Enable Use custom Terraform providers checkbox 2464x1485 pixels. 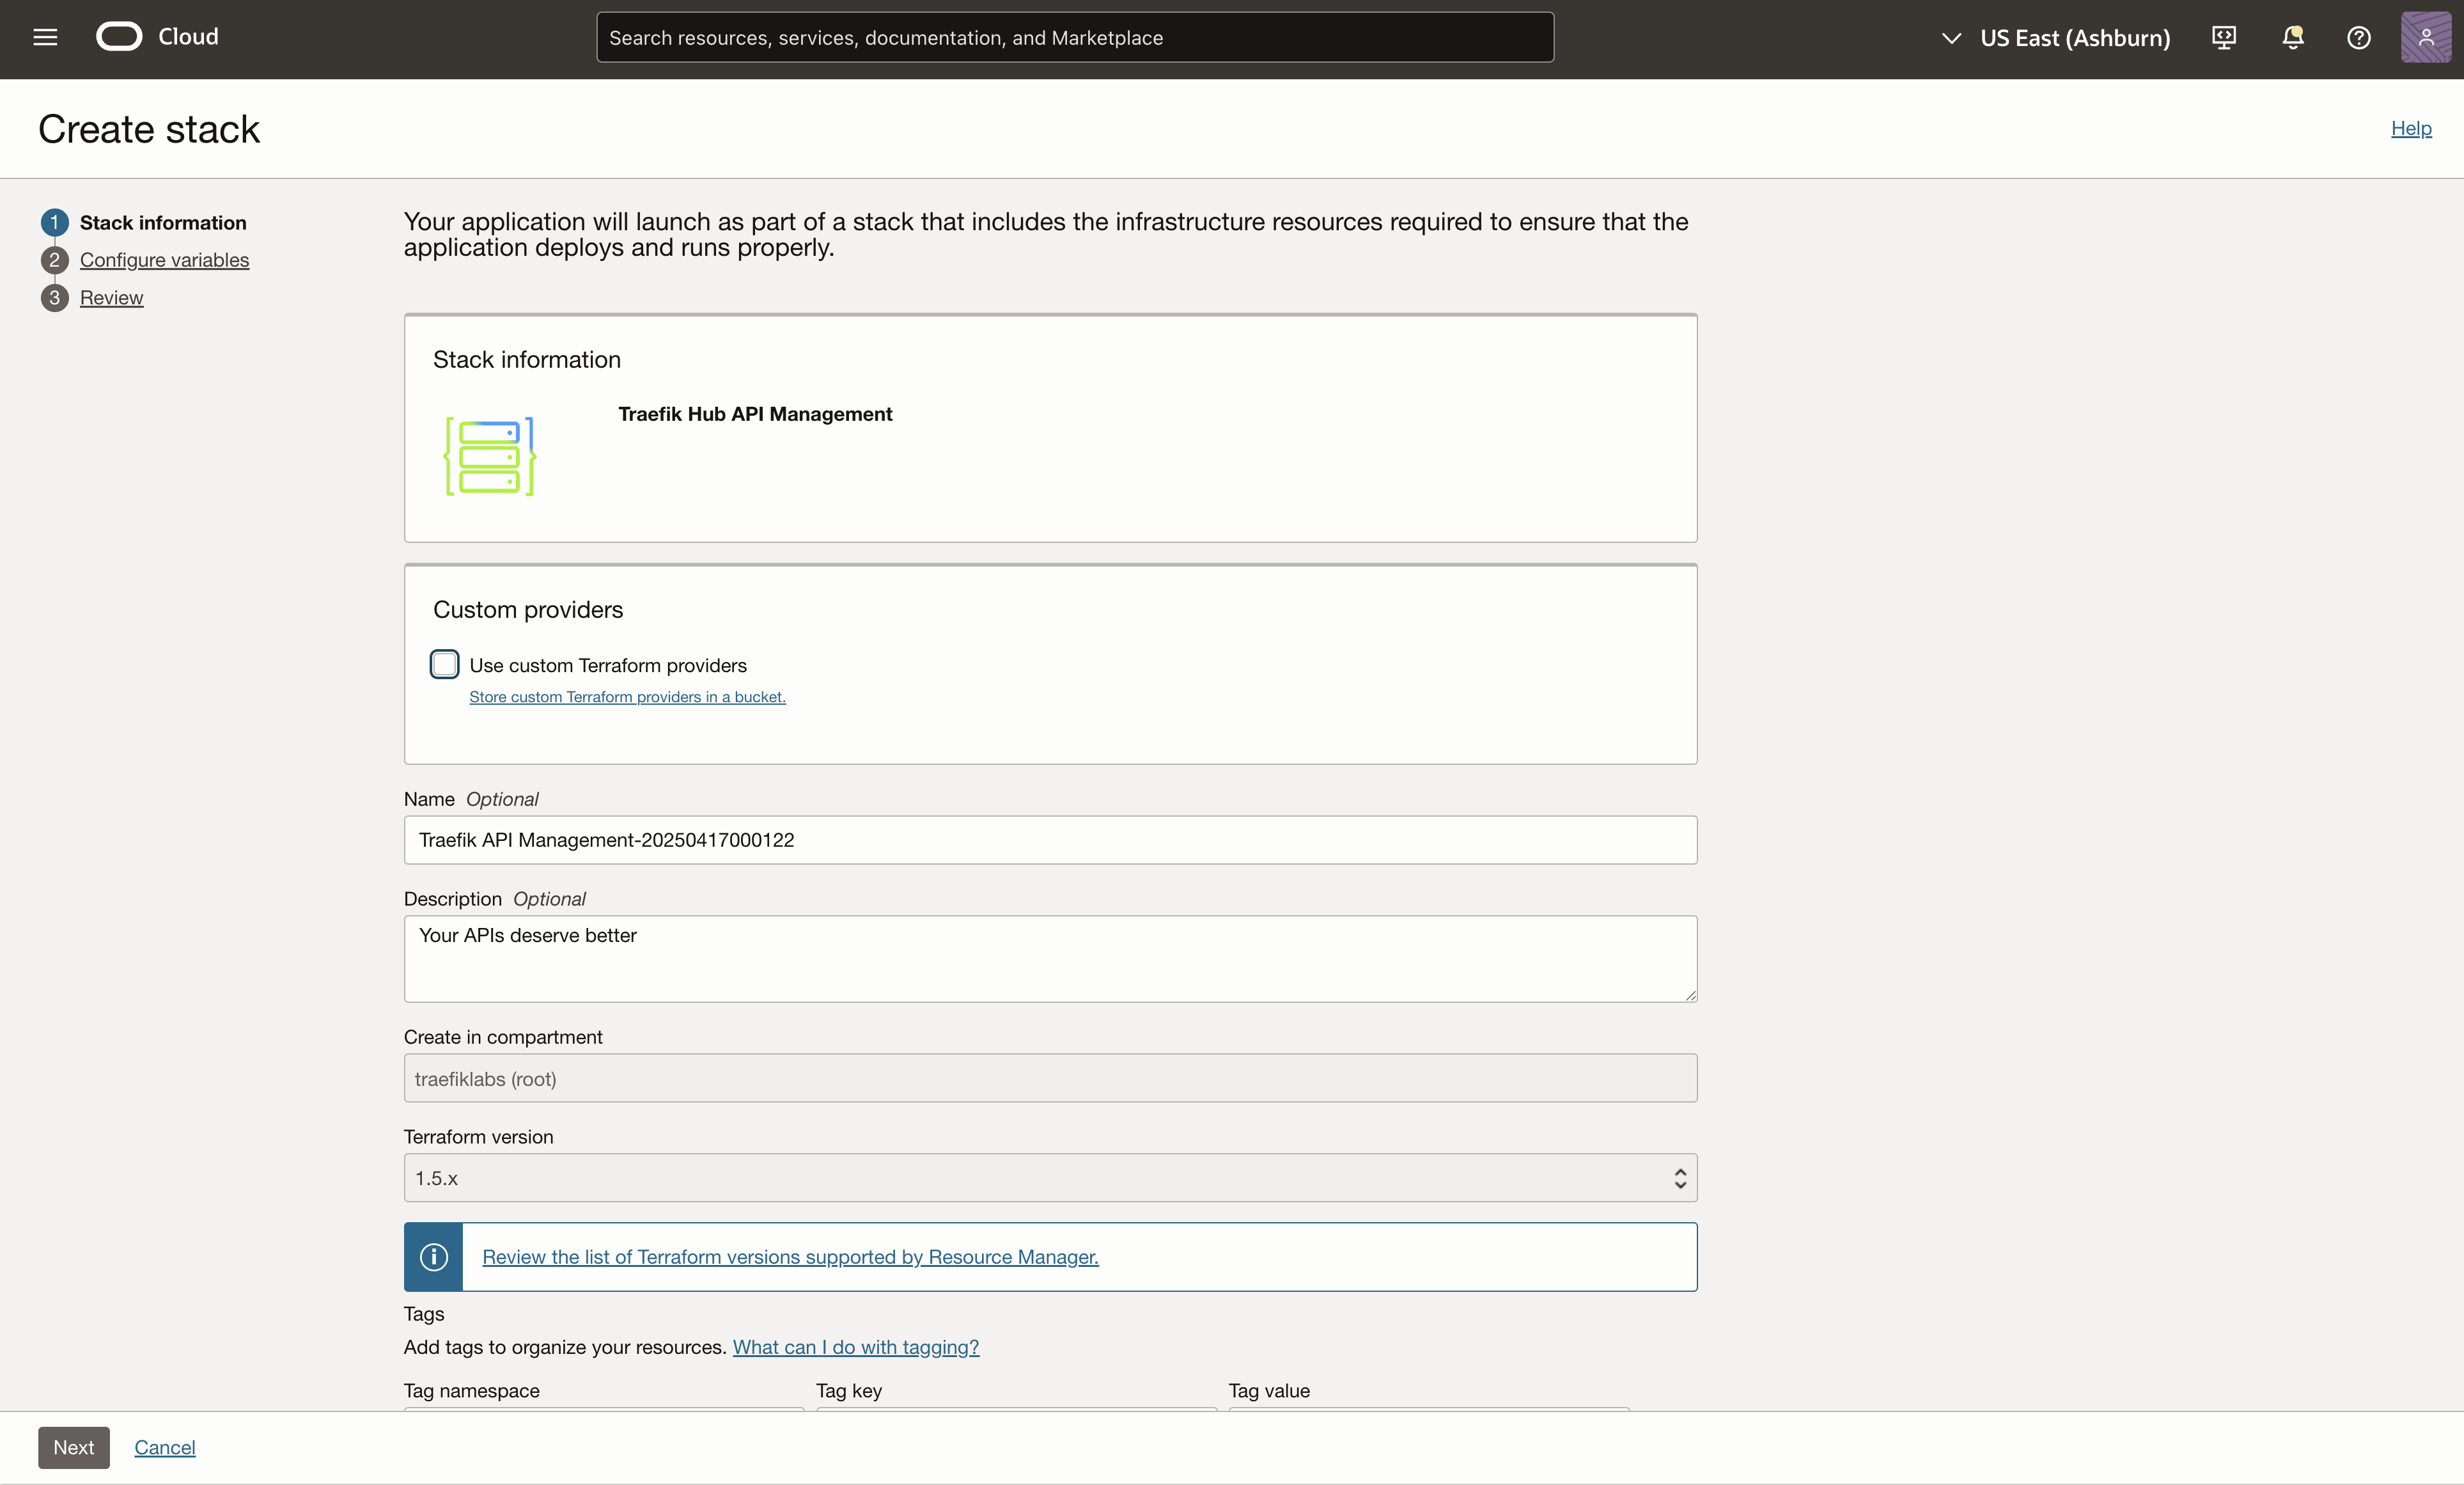[x=445, y=664]
